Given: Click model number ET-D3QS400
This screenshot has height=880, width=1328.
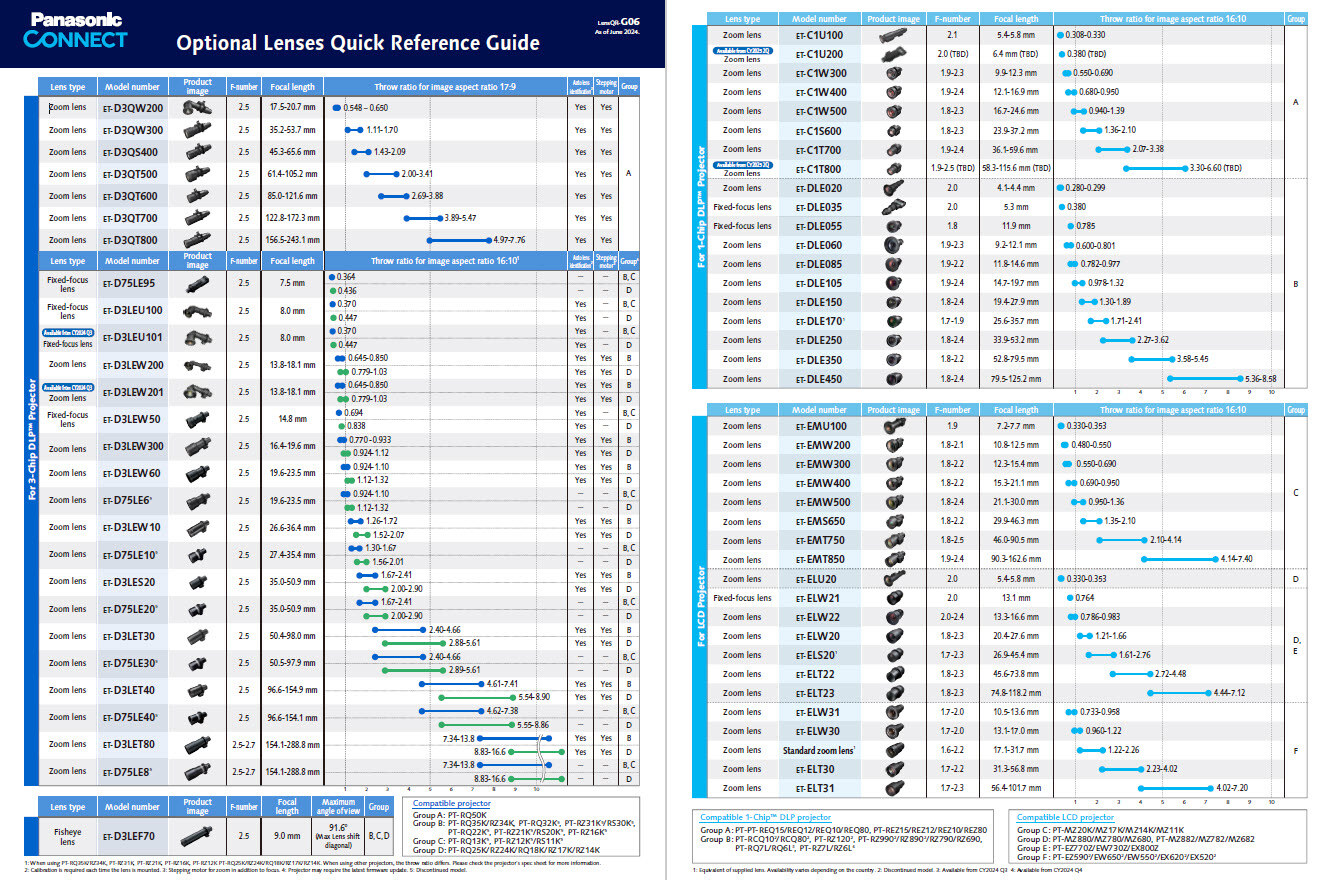Looking at the screenshot, I should 131,152.
